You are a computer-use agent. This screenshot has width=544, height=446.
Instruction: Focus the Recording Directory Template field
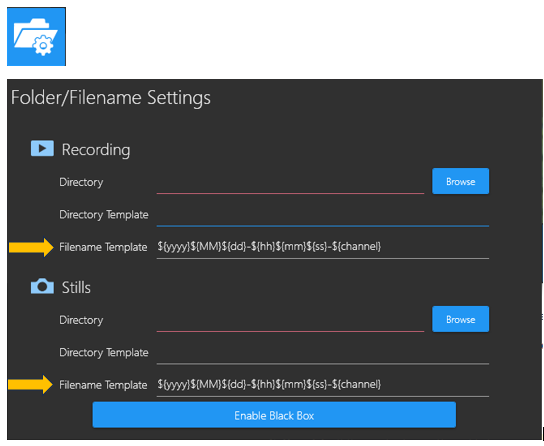click(323, 215)
